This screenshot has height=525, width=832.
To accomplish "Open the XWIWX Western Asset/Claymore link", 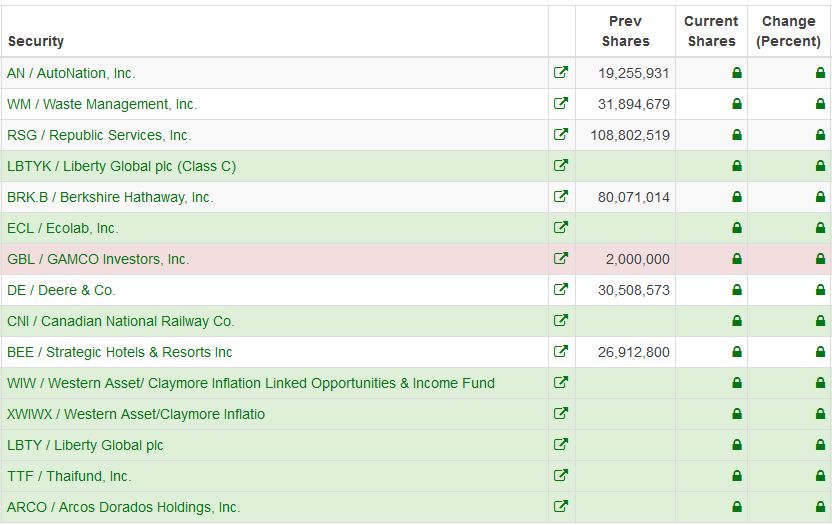I will [x=136, y=414].
